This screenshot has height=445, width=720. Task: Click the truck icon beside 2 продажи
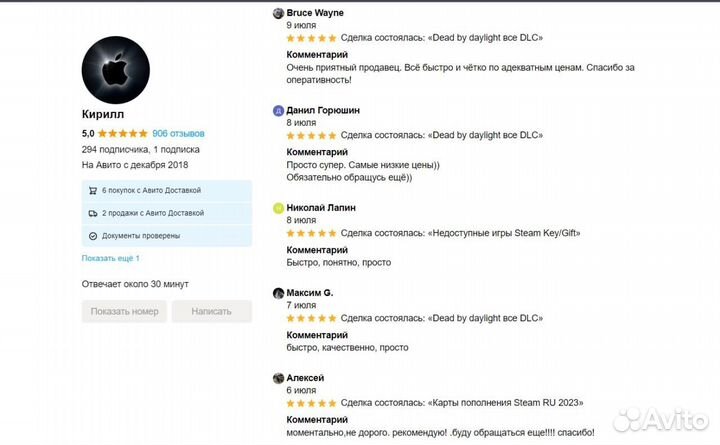(93, 213)
